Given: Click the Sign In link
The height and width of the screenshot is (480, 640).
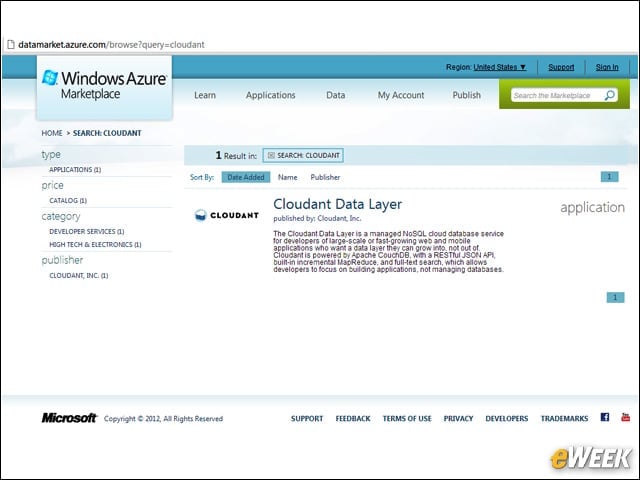Looking at the screenshot, I should point(607,67).
